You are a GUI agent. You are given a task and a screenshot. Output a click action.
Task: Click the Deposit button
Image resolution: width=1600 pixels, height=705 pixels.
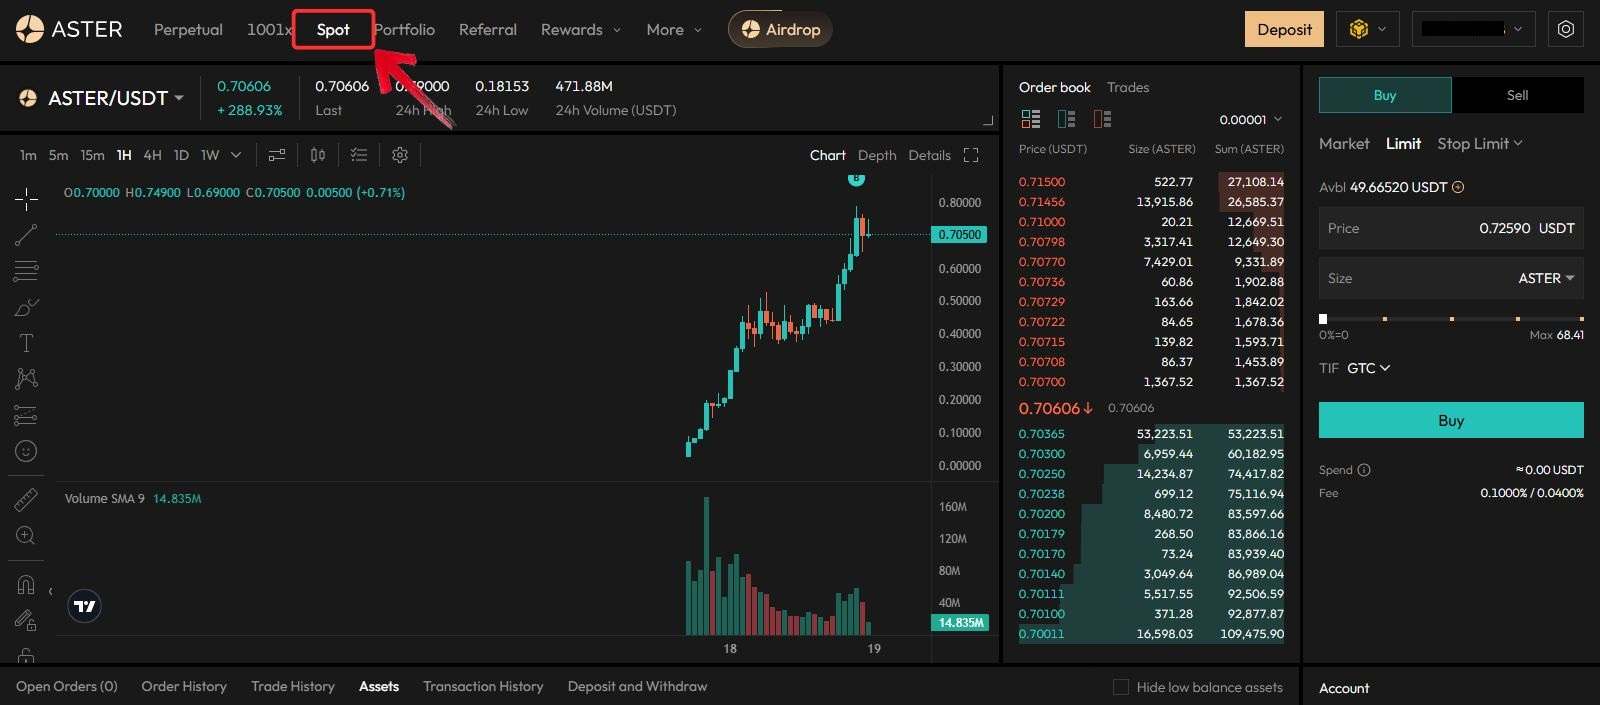tap(1284, 29)
